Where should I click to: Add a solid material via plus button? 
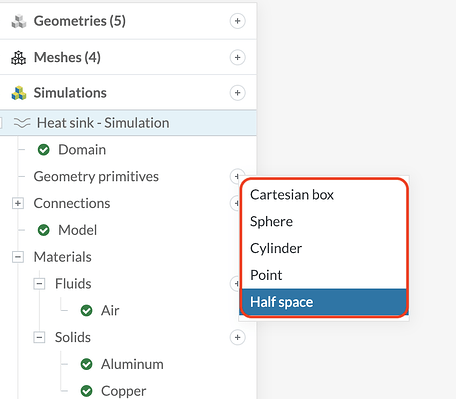(237, 337)
